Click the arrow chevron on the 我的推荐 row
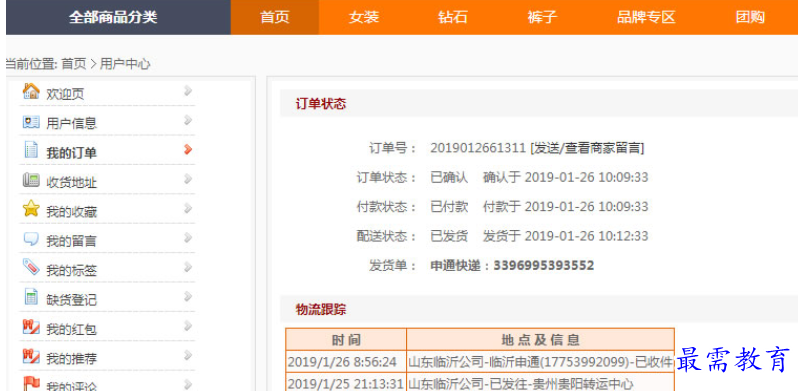 (x=188, y=355)
